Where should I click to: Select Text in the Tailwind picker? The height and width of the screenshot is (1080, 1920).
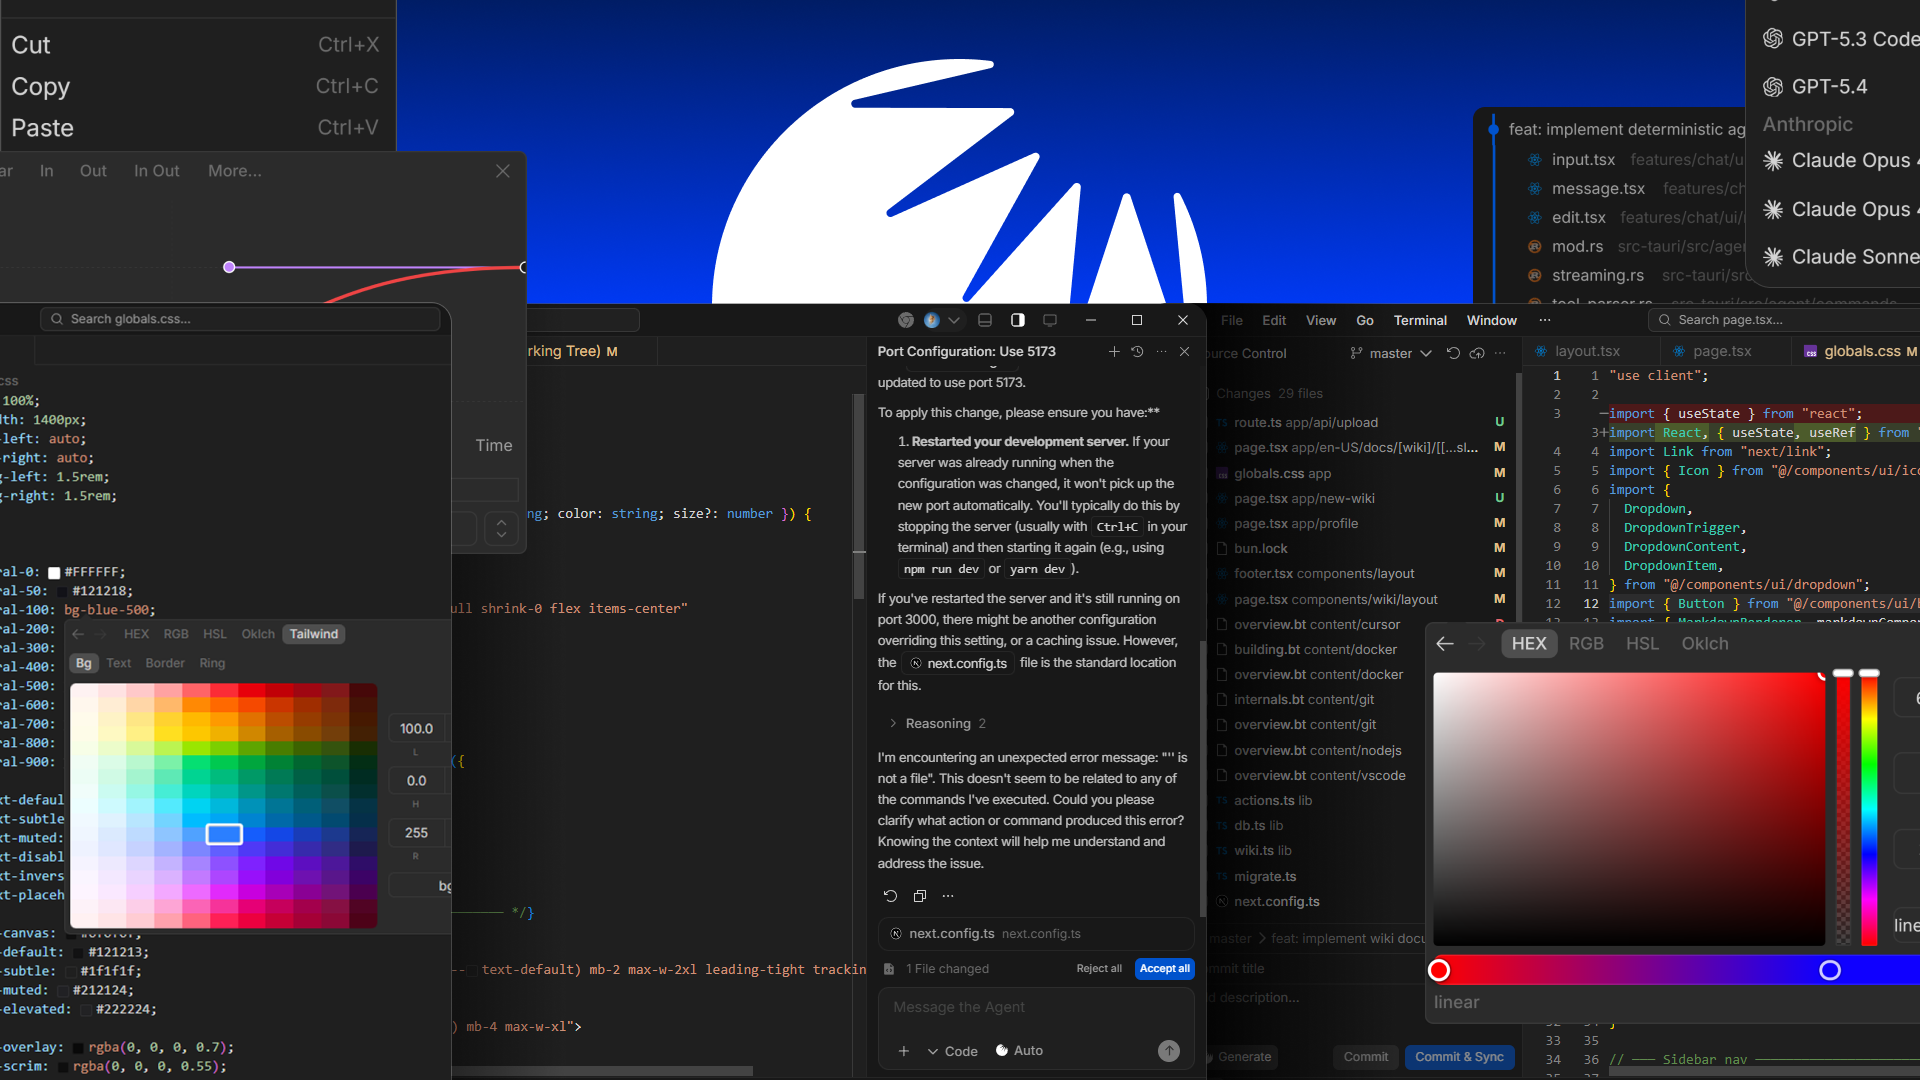click(119, 663)
